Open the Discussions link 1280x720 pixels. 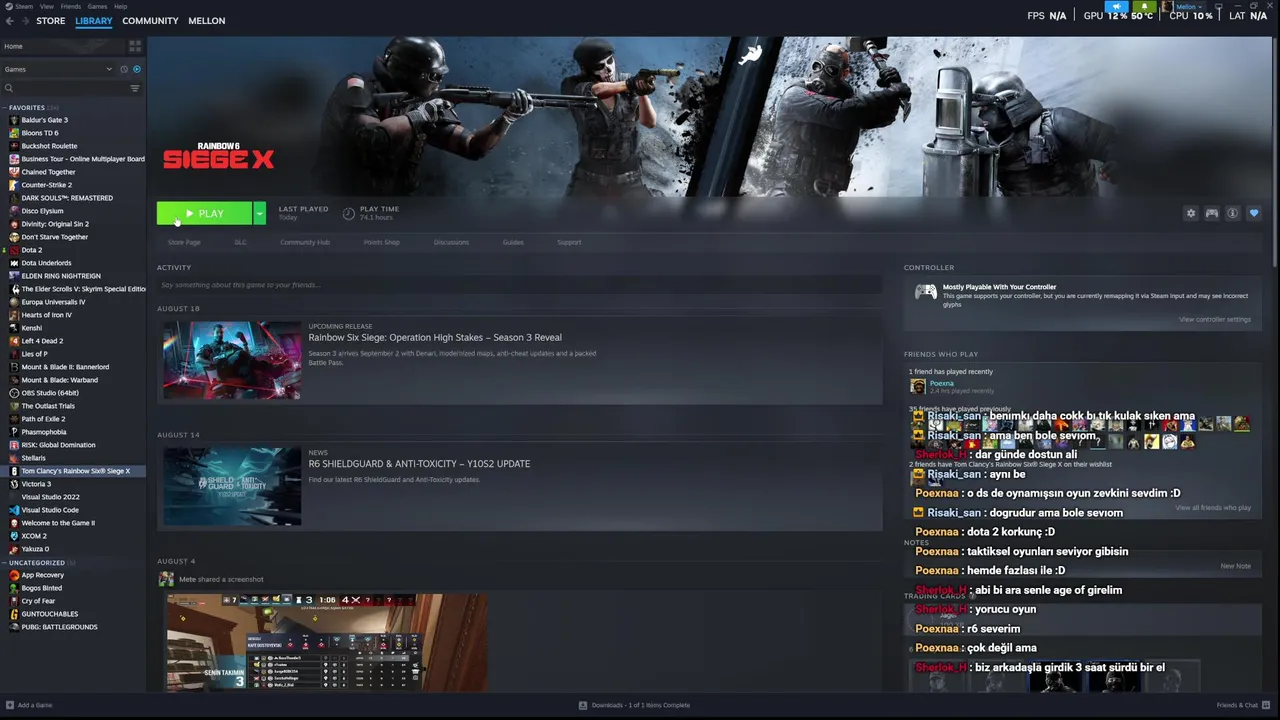tap(451, 242)
